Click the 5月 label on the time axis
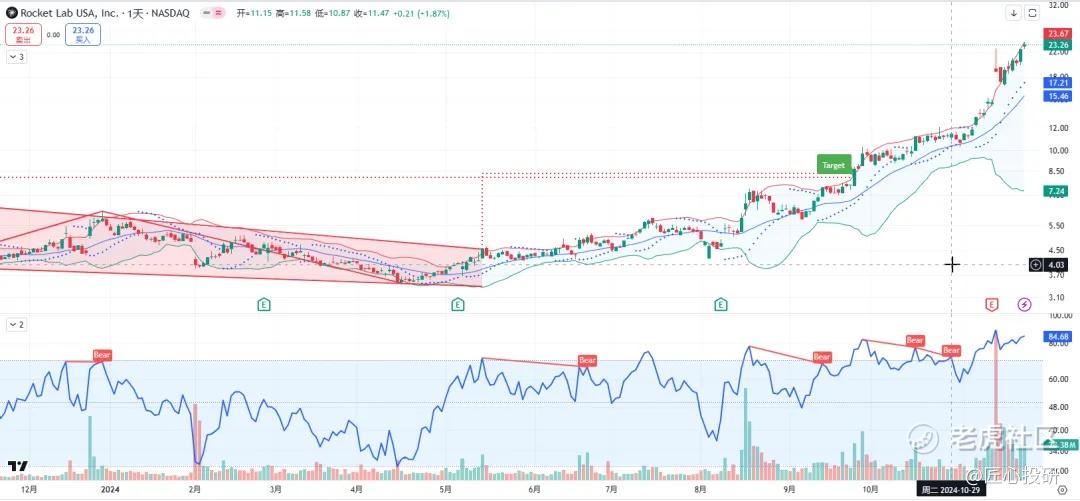This screenshot has width=1080, height=501. pyautogui.click(x=444, y=490)
